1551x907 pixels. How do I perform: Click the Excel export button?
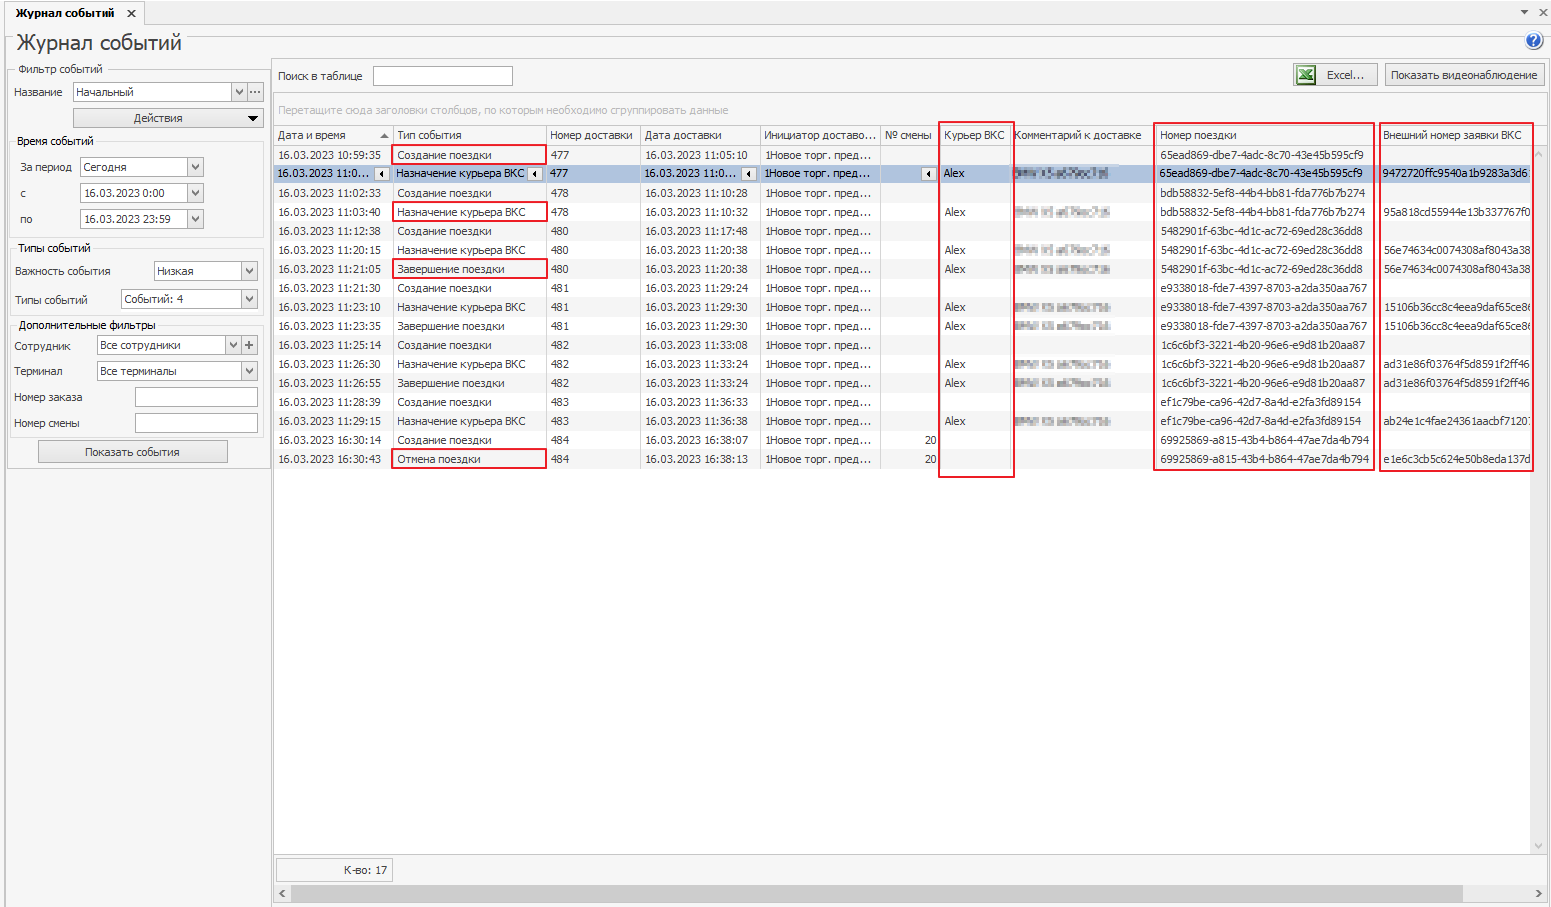tap(1335, 75)
